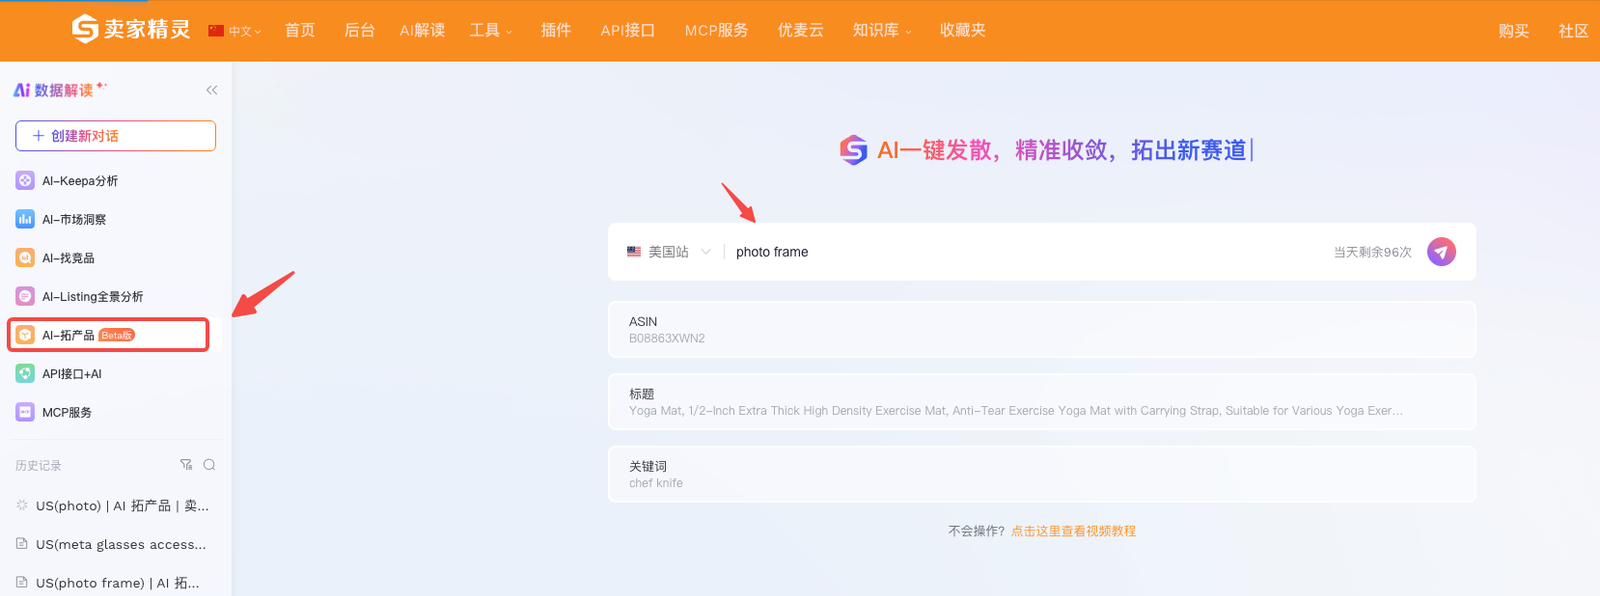Click the purple send arrow button
The height and width of the screenshot is (596, 1600).
pos(1441,252)
